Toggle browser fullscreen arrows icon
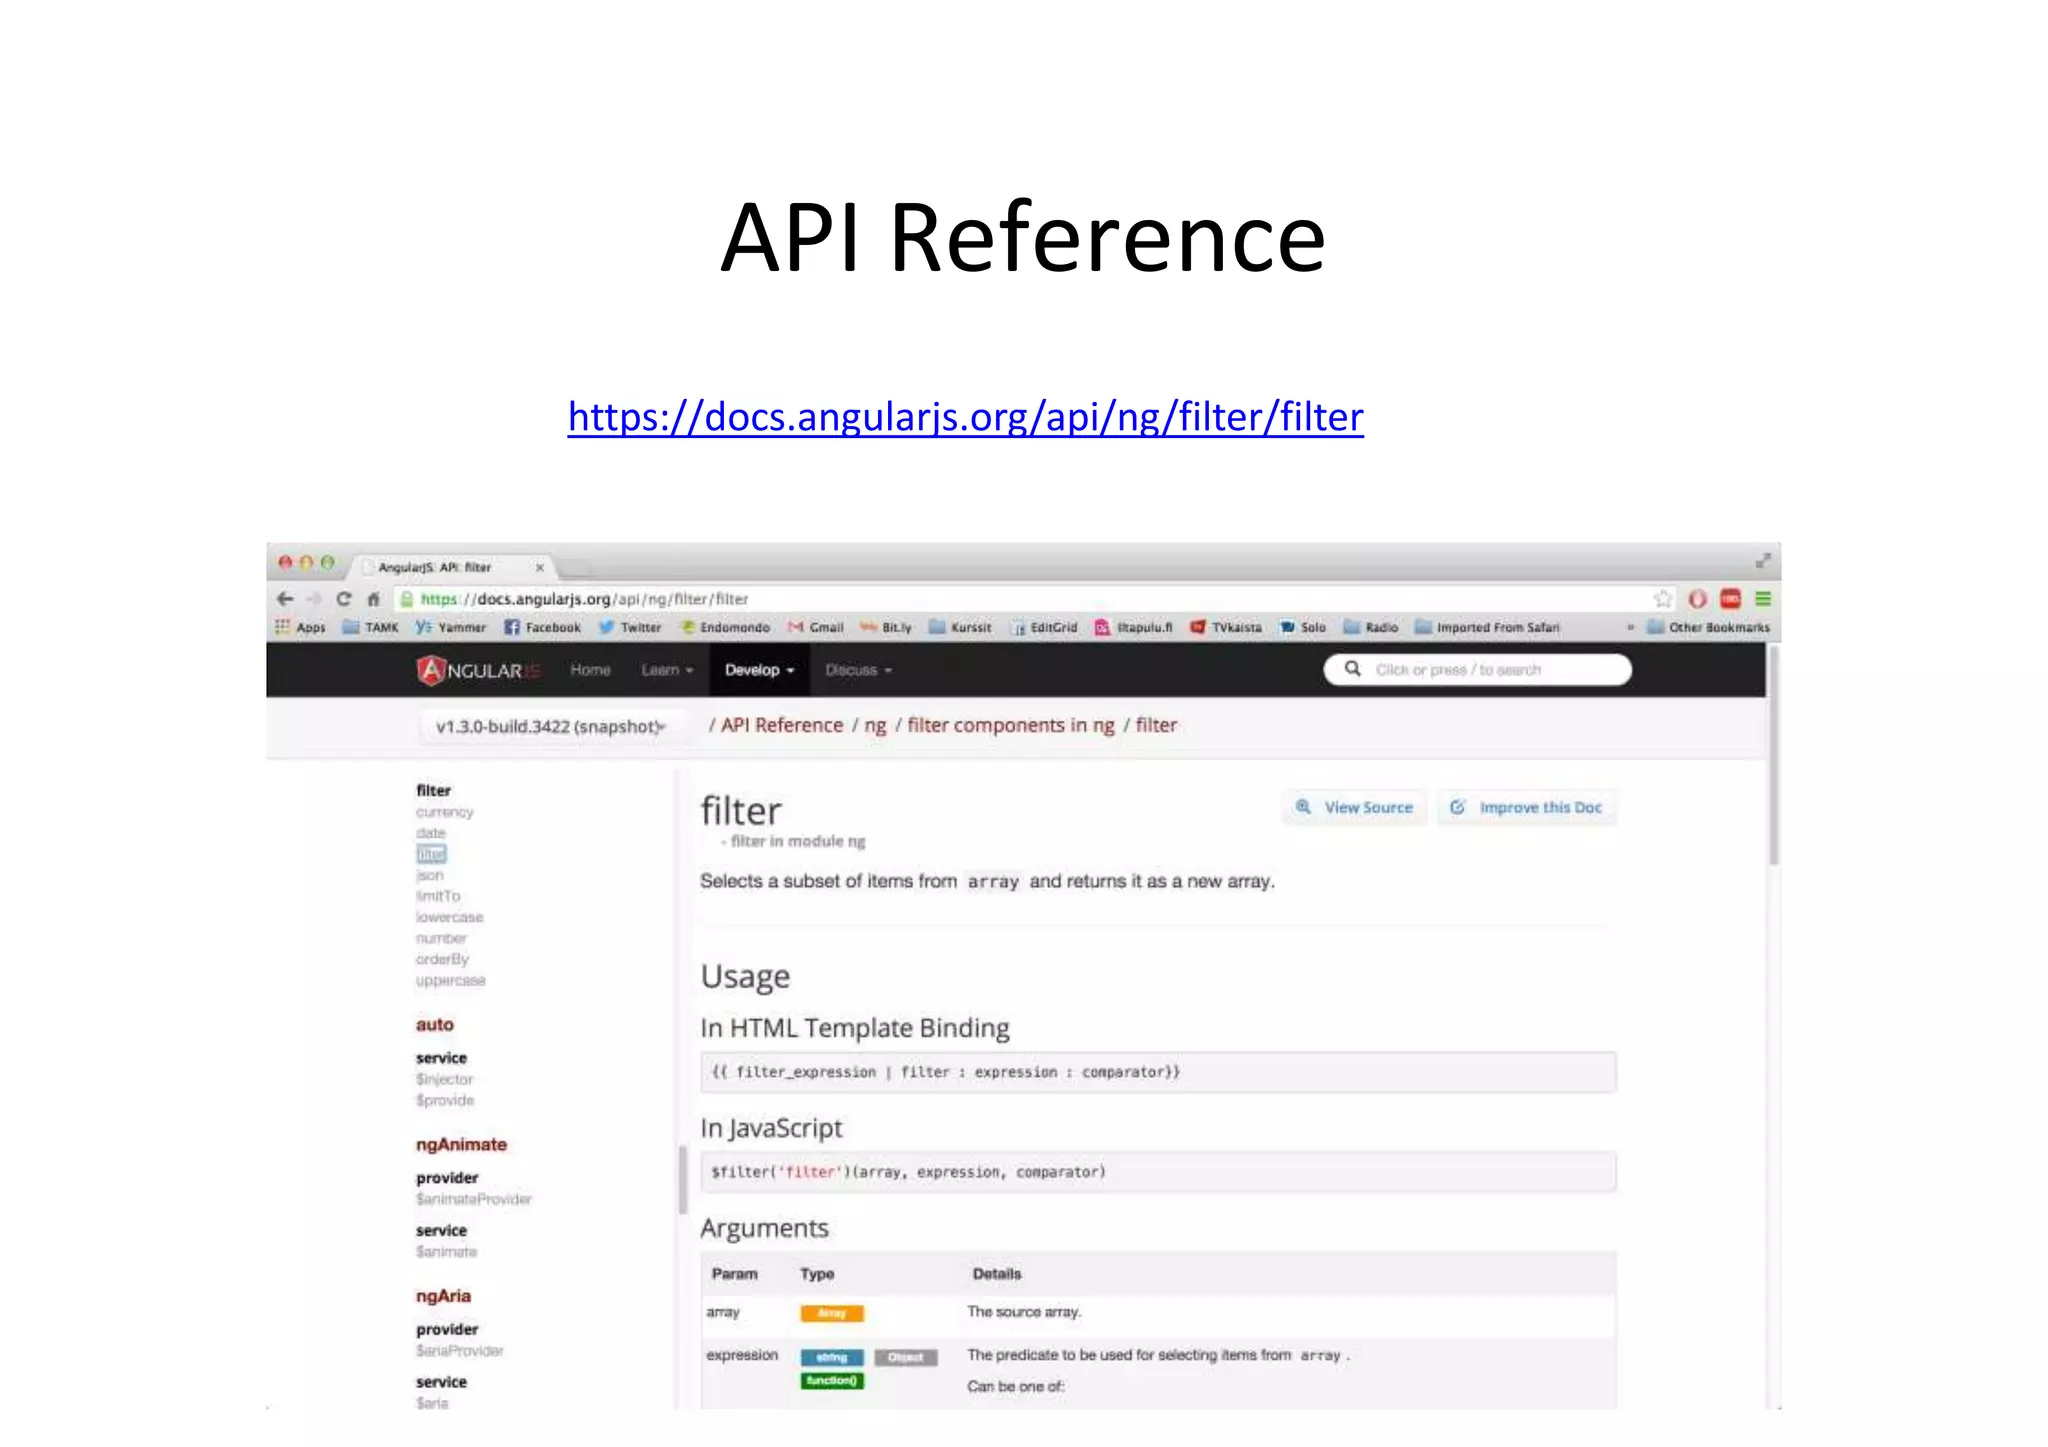The image size is (2048, 1447). point(1763,561)
